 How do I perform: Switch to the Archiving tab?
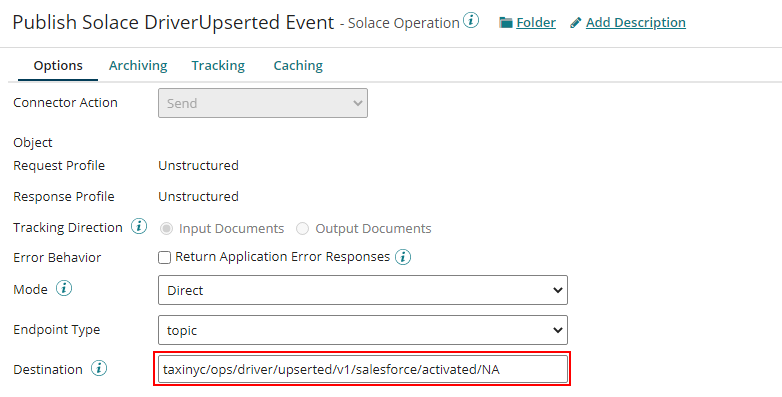coord(138,65)
